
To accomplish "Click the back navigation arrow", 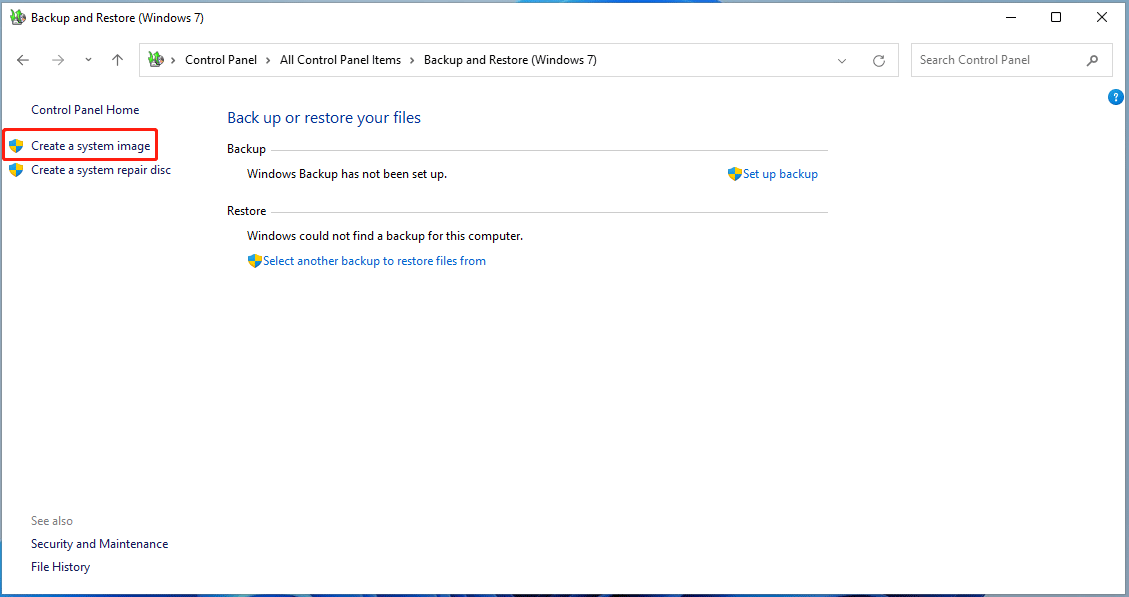I will pyautogui.click(x=22, y=60).
